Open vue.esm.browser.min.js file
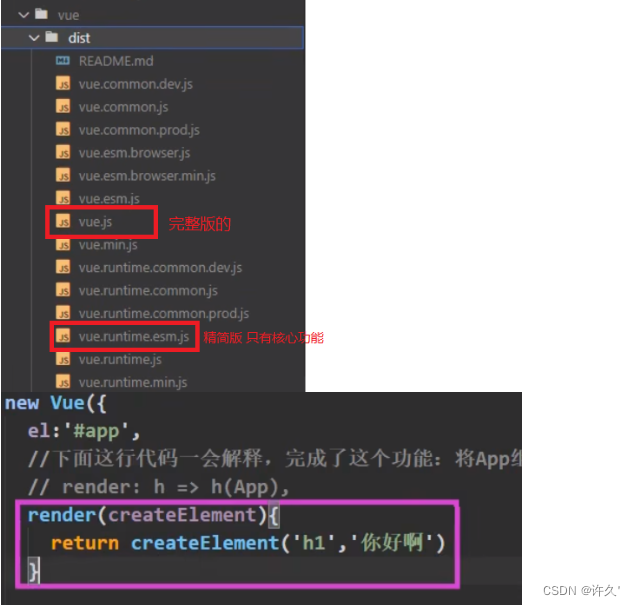635x606 pixels. (x=147, y=176)
